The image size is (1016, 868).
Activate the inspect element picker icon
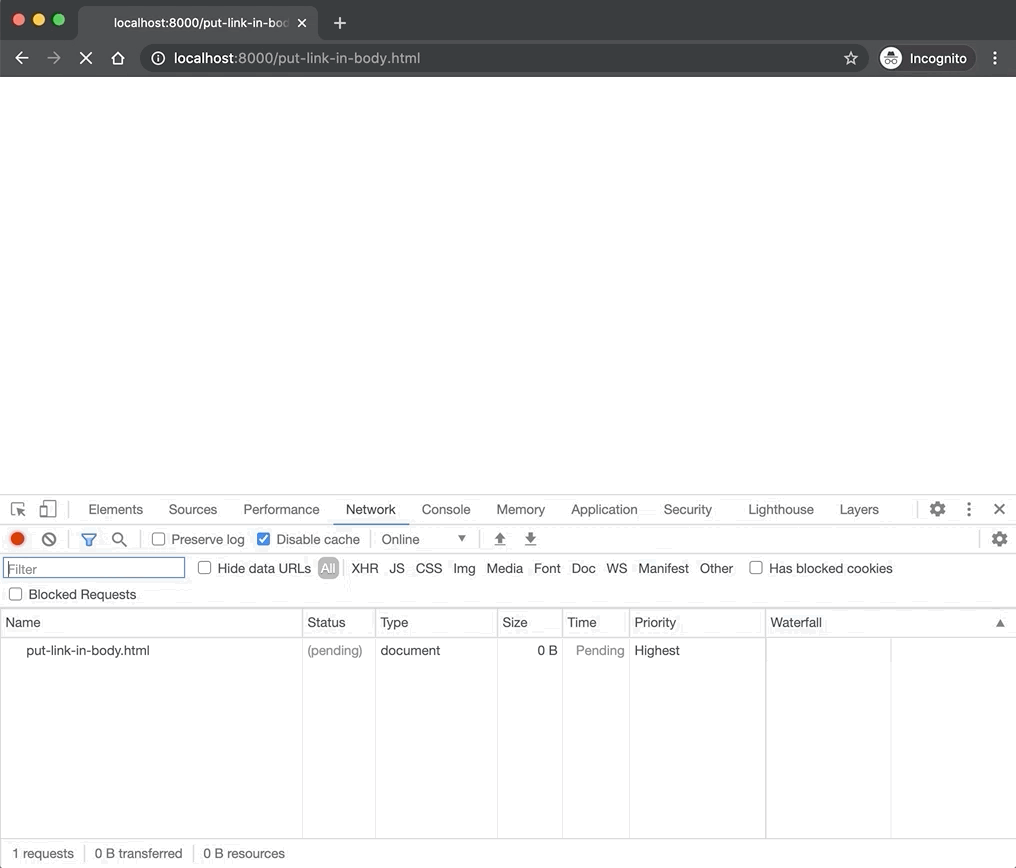[x=18, y=509]
